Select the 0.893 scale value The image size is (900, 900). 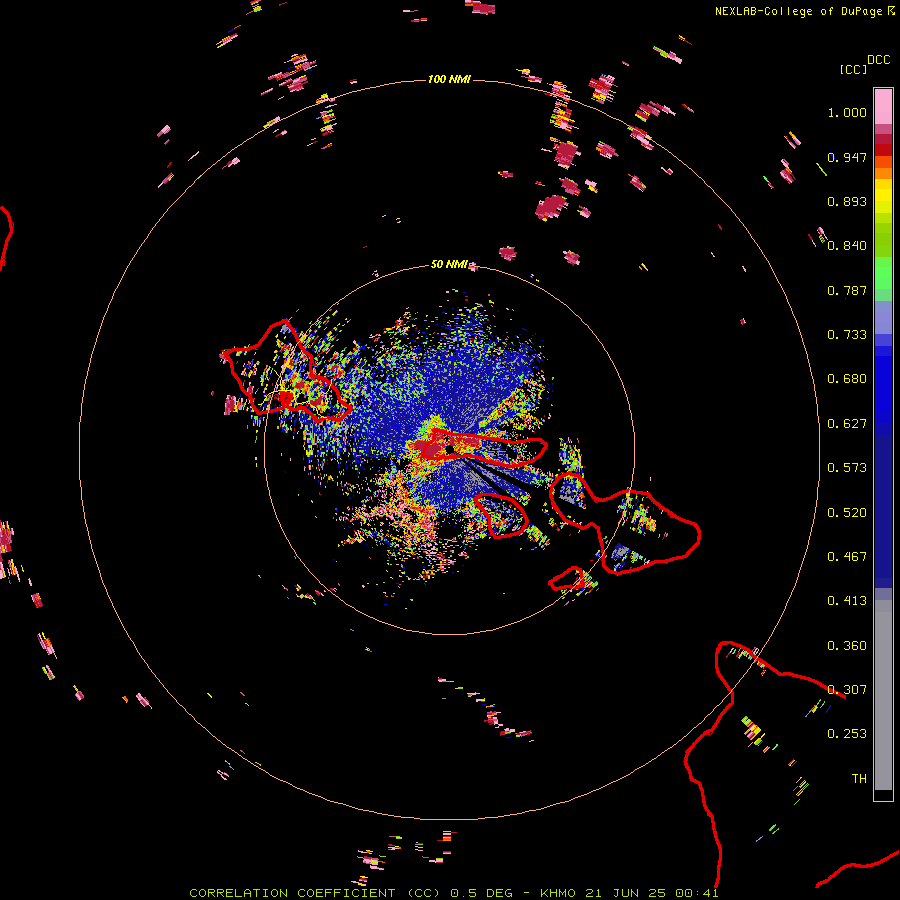847,201
